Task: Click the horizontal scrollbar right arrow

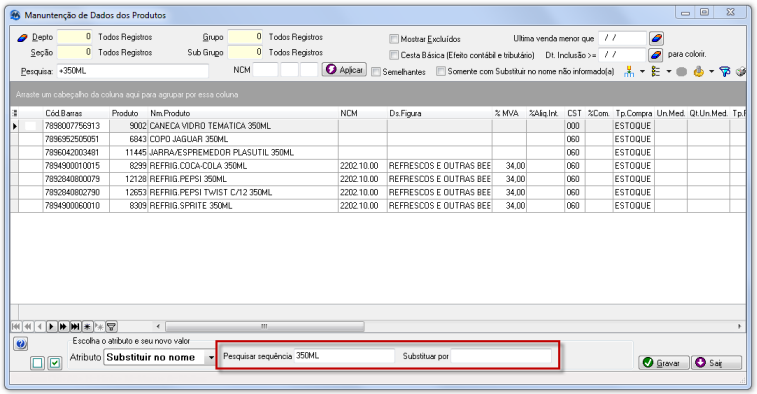Action: (x=740, y=326)
